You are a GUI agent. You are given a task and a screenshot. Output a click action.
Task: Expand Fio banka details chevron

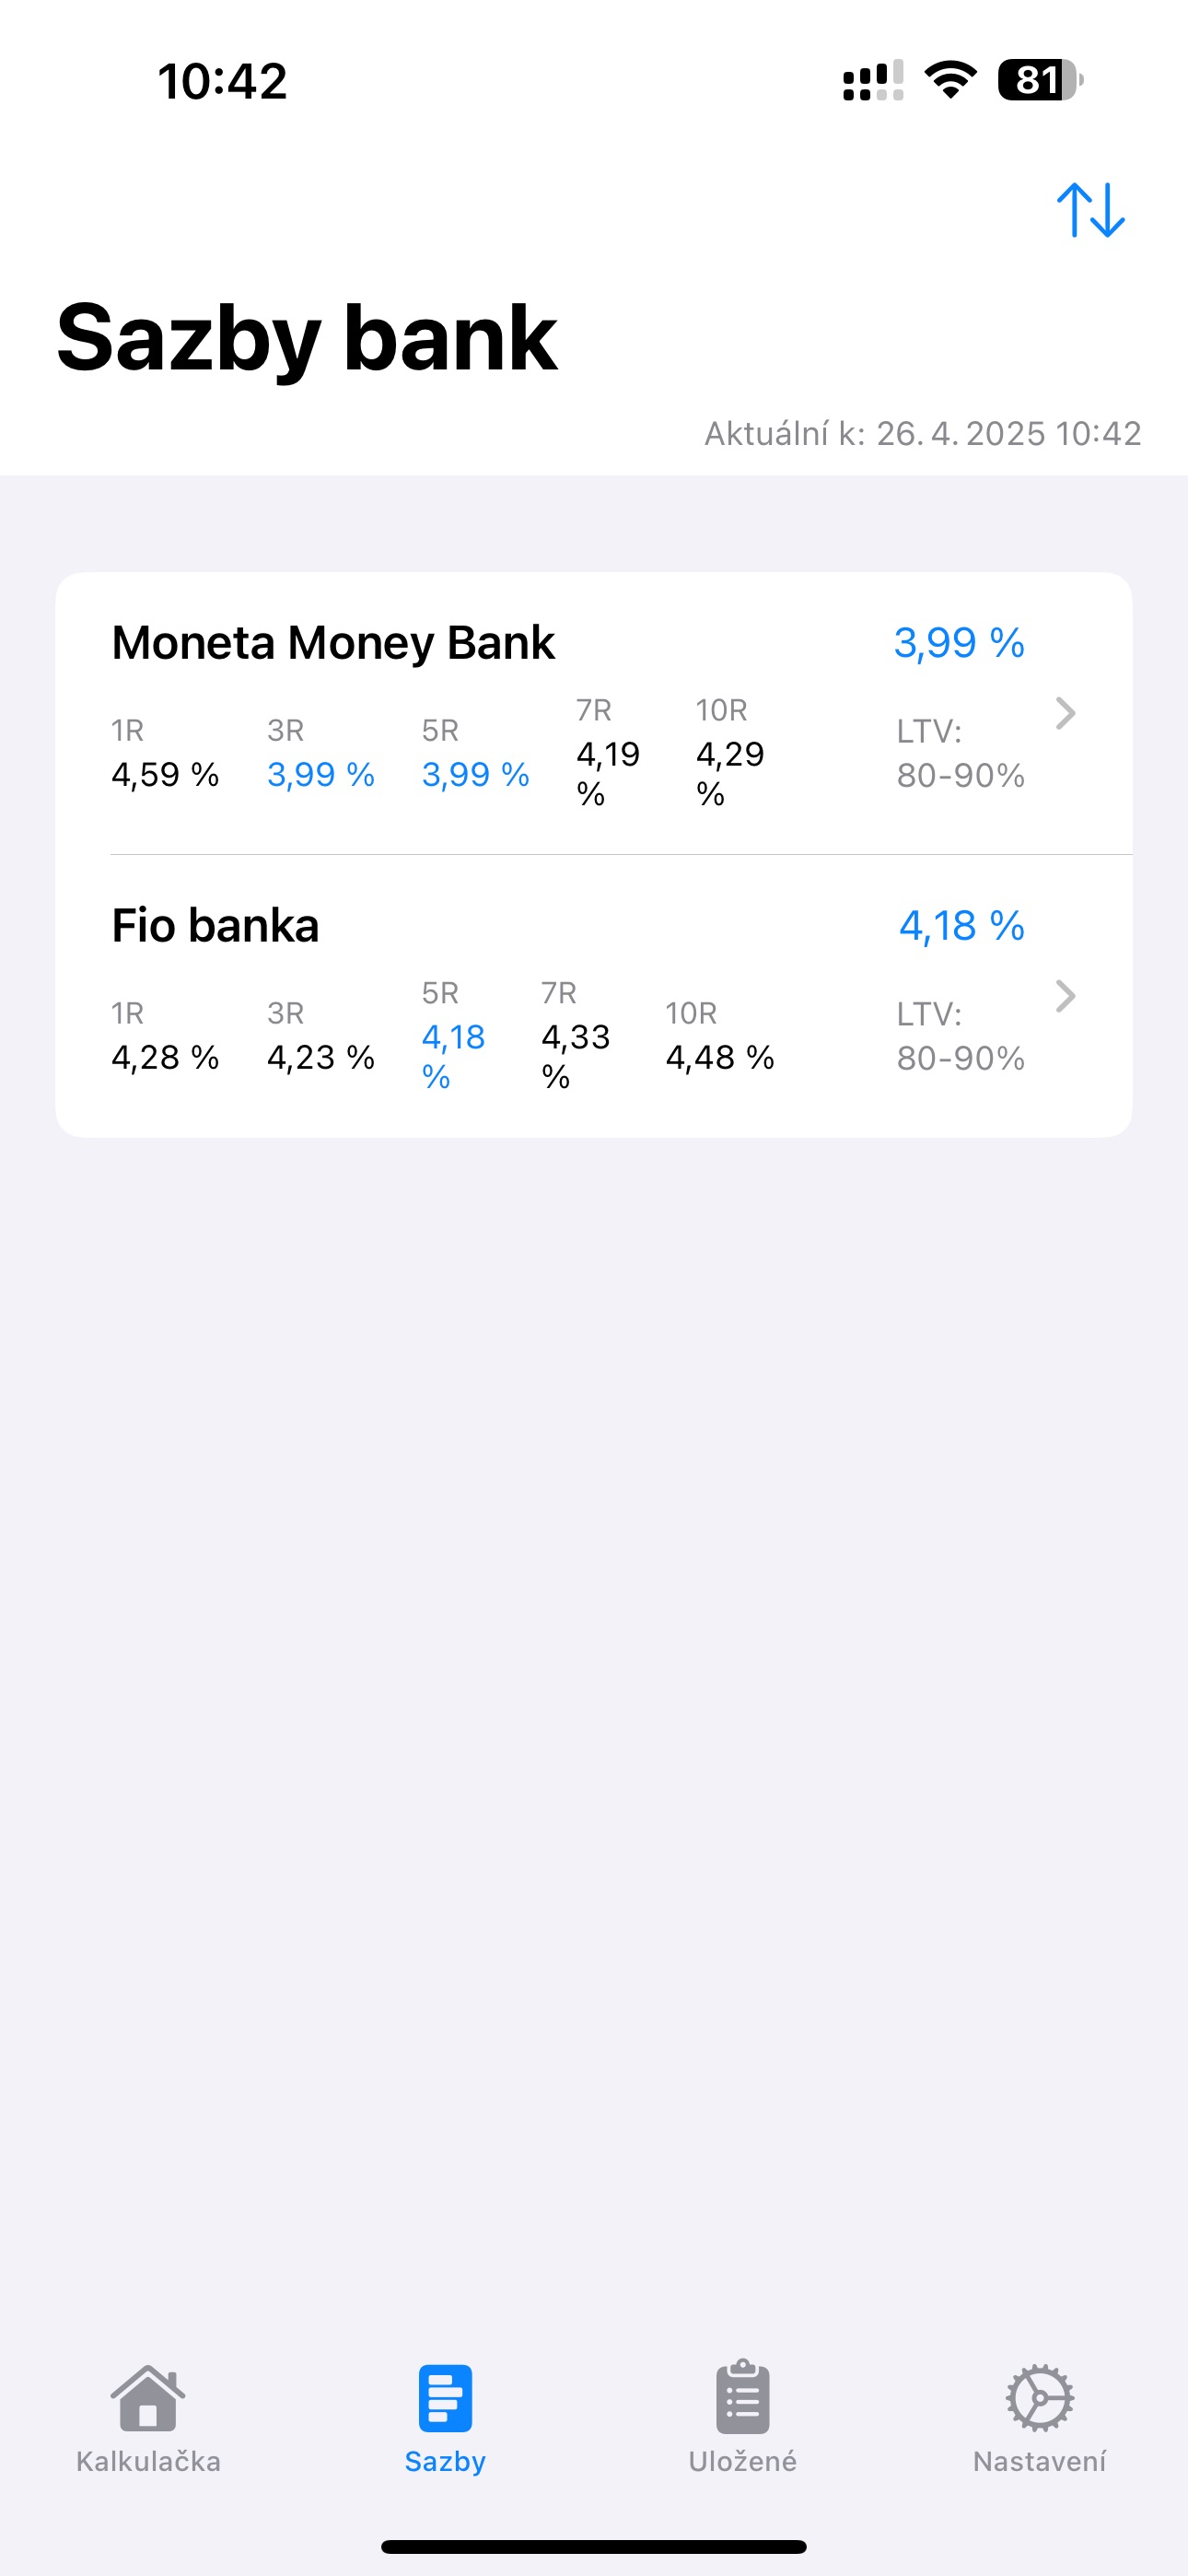[1065, 996]
